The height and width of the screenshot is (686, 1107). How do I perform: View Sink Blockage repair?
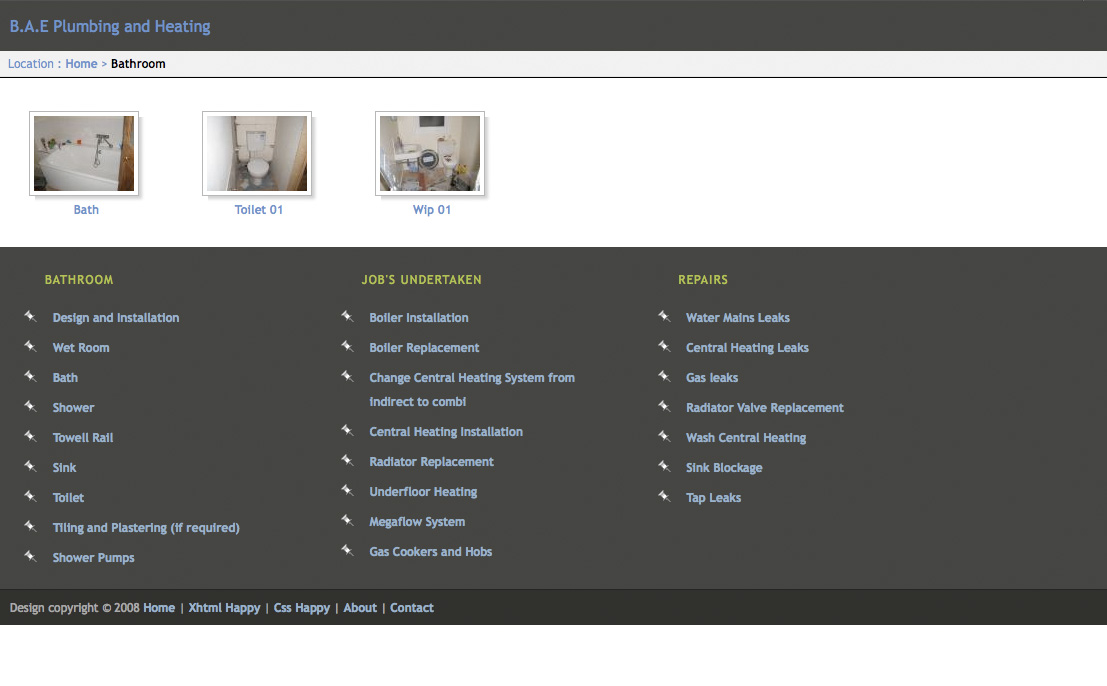pos(724,467)
